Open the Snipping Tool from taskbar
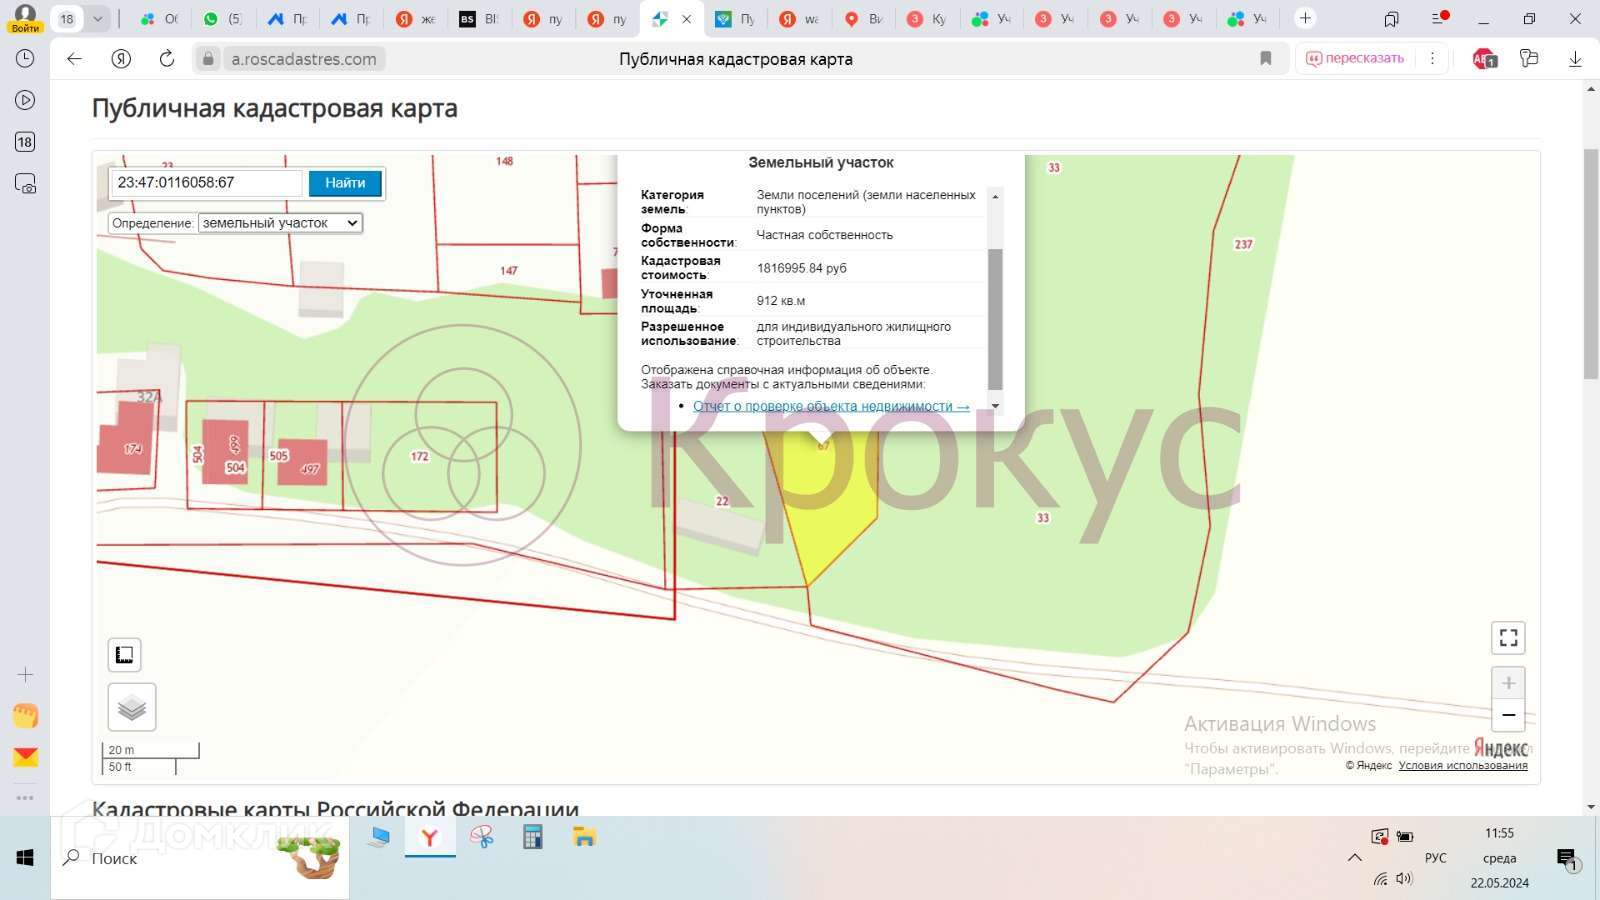The width and height of the screenshot is (1600, 900). point(481,838)
